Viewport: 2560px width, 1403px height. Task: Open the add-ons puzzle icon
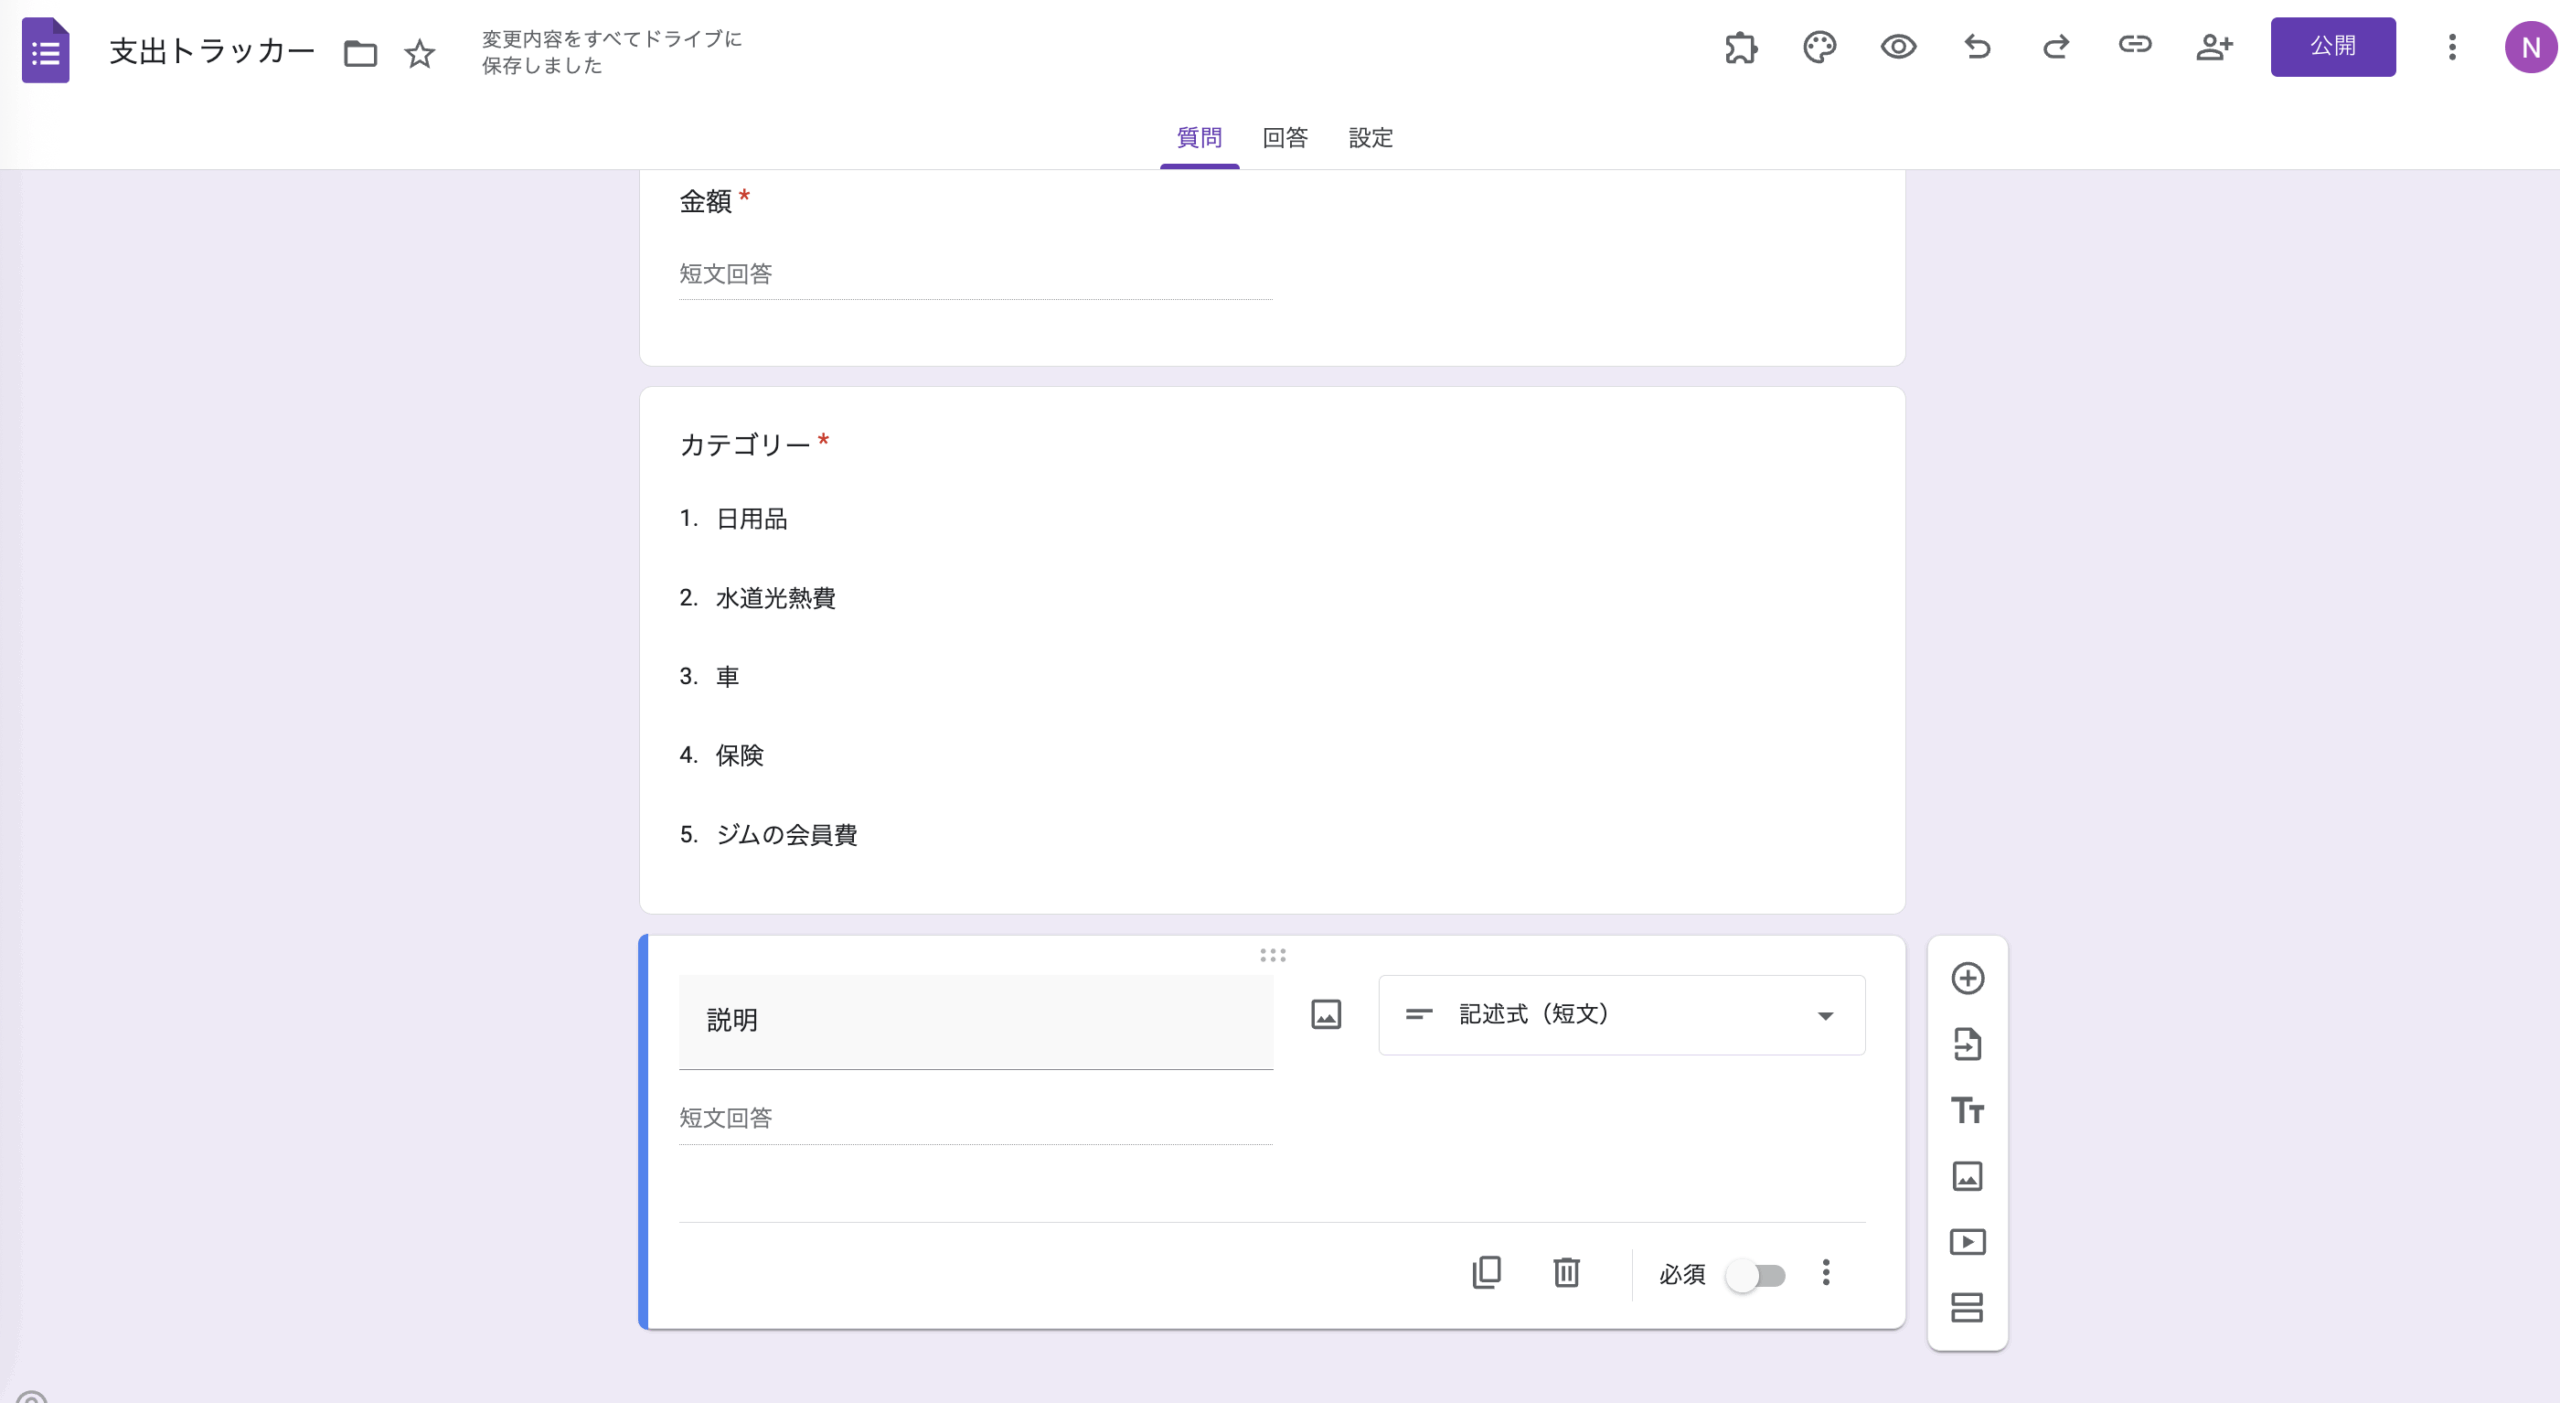point(1741,47)
